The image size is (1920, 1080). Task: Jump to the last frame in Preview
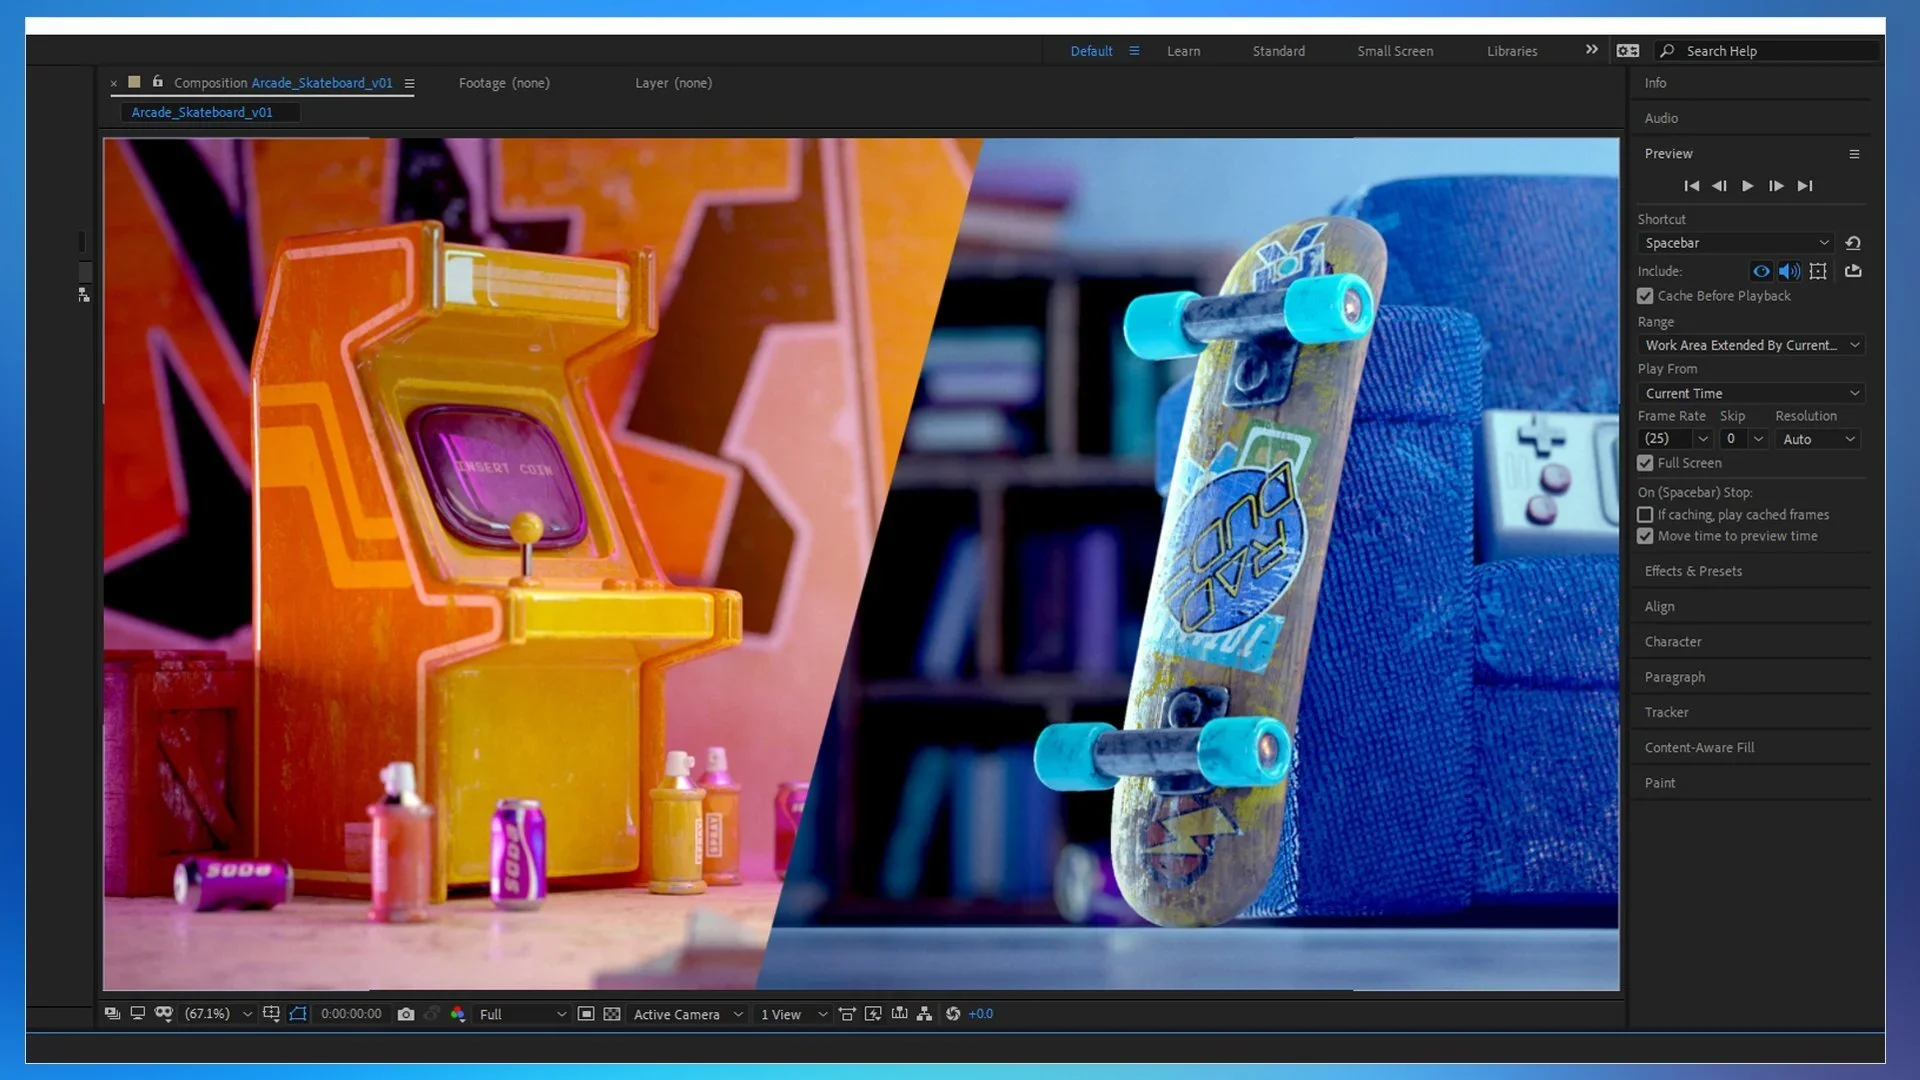click(x=1805, y=186)
